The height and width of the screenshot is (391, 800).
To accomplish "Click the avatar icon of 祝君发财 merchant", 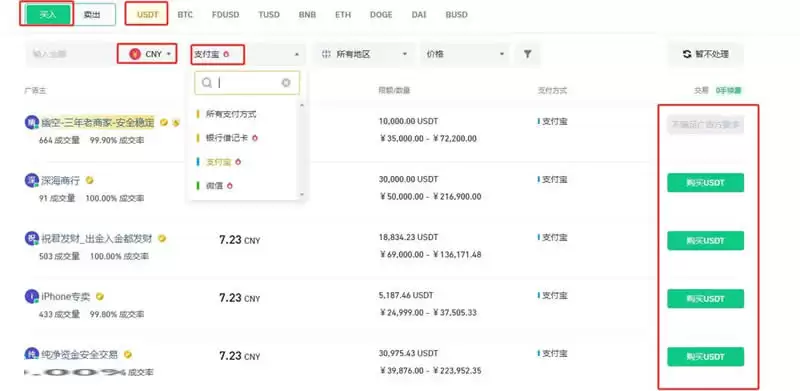I will point(32,238).
